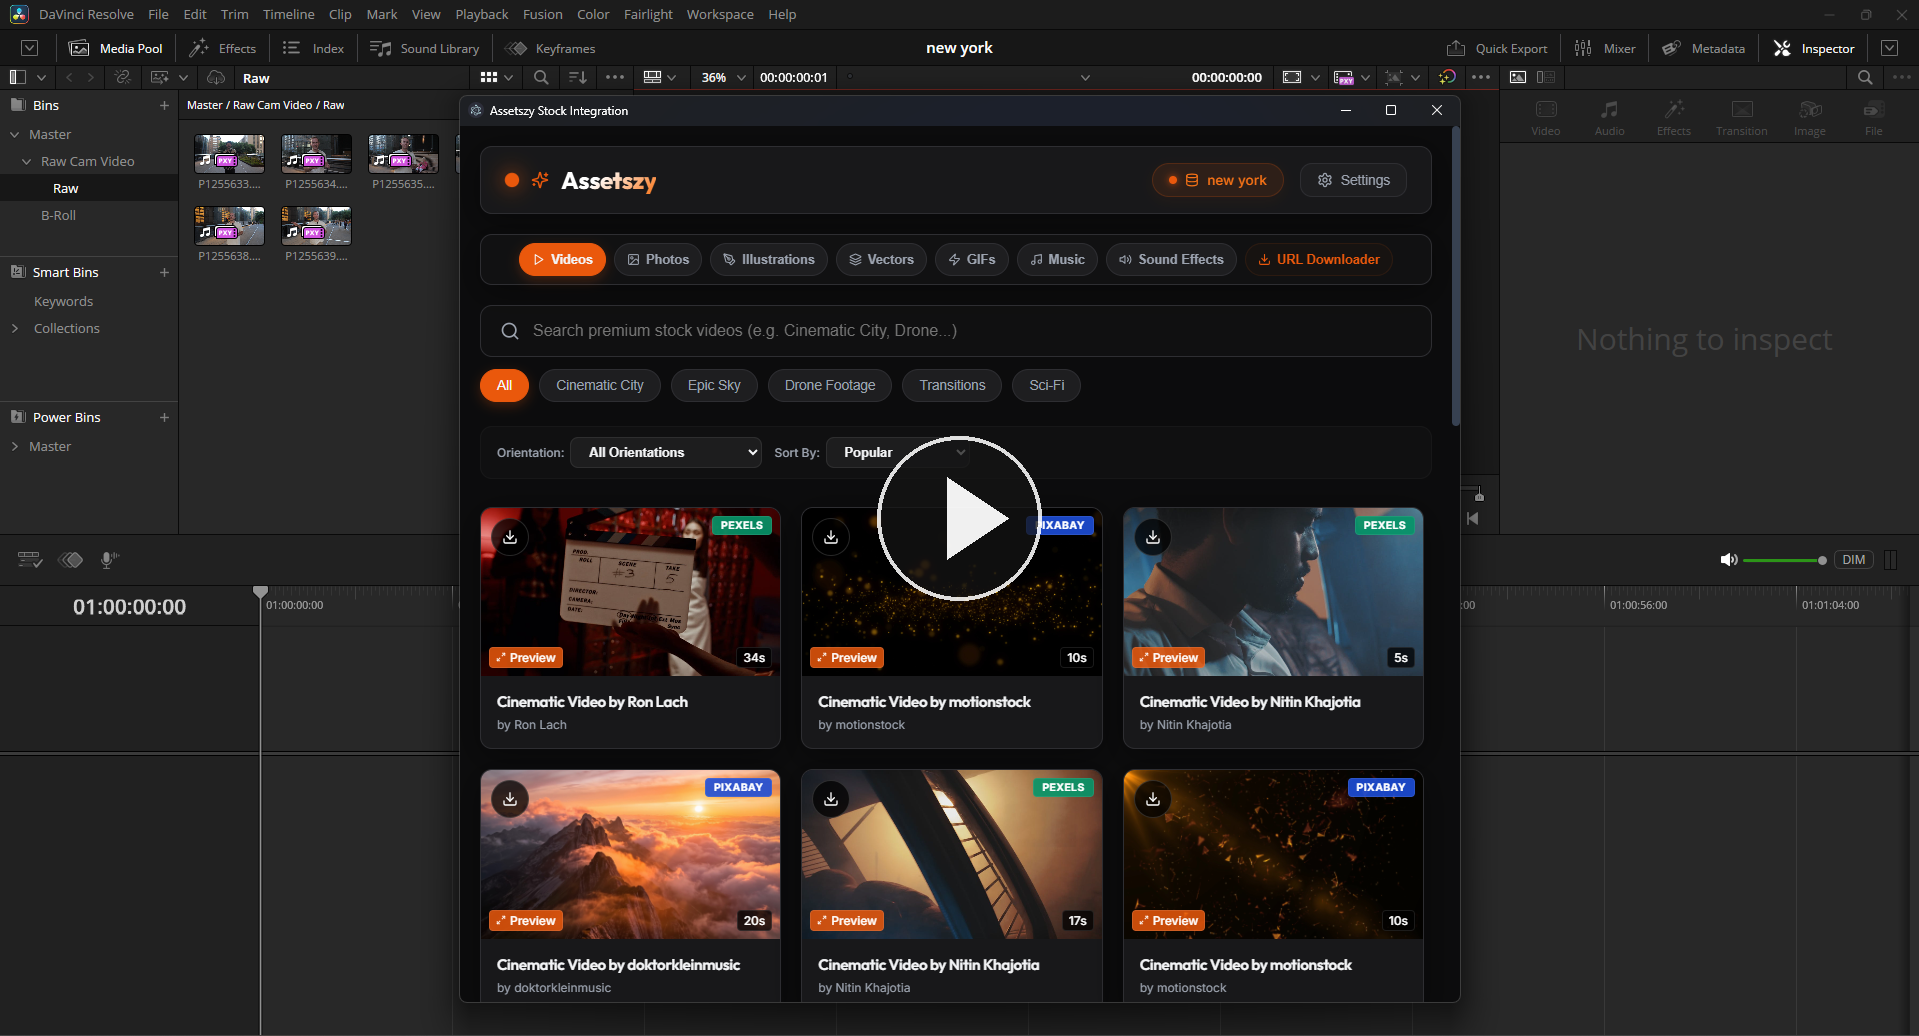Toggle the Metadata panel
Image resolution: width=1919 pixels, height=1036 pixels.
1703,48
